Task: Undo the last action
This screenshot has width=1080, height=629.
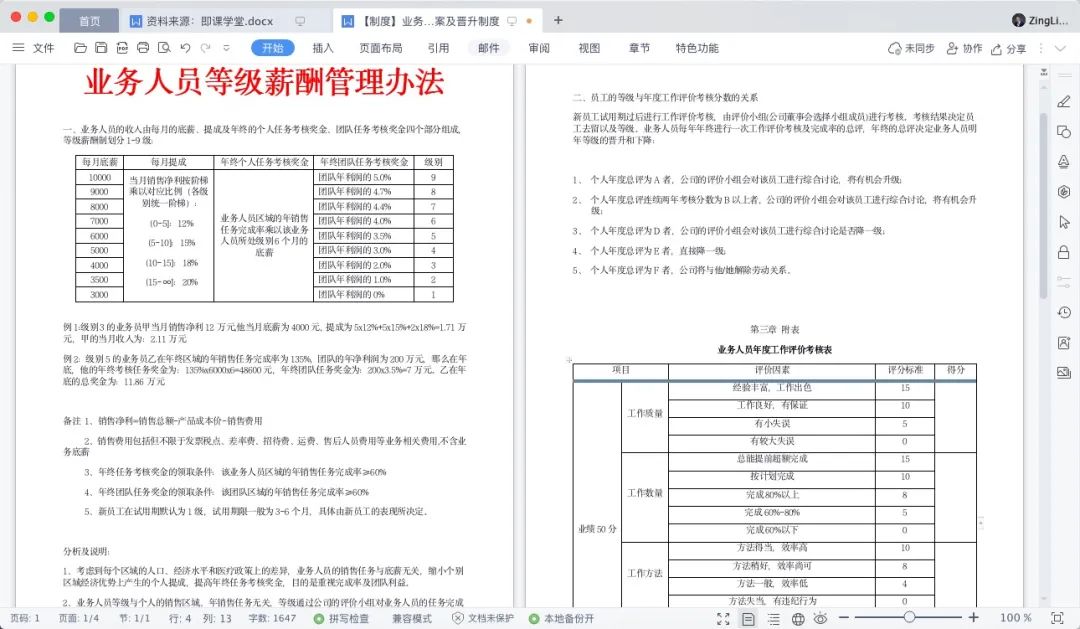Action: (185, 48)
